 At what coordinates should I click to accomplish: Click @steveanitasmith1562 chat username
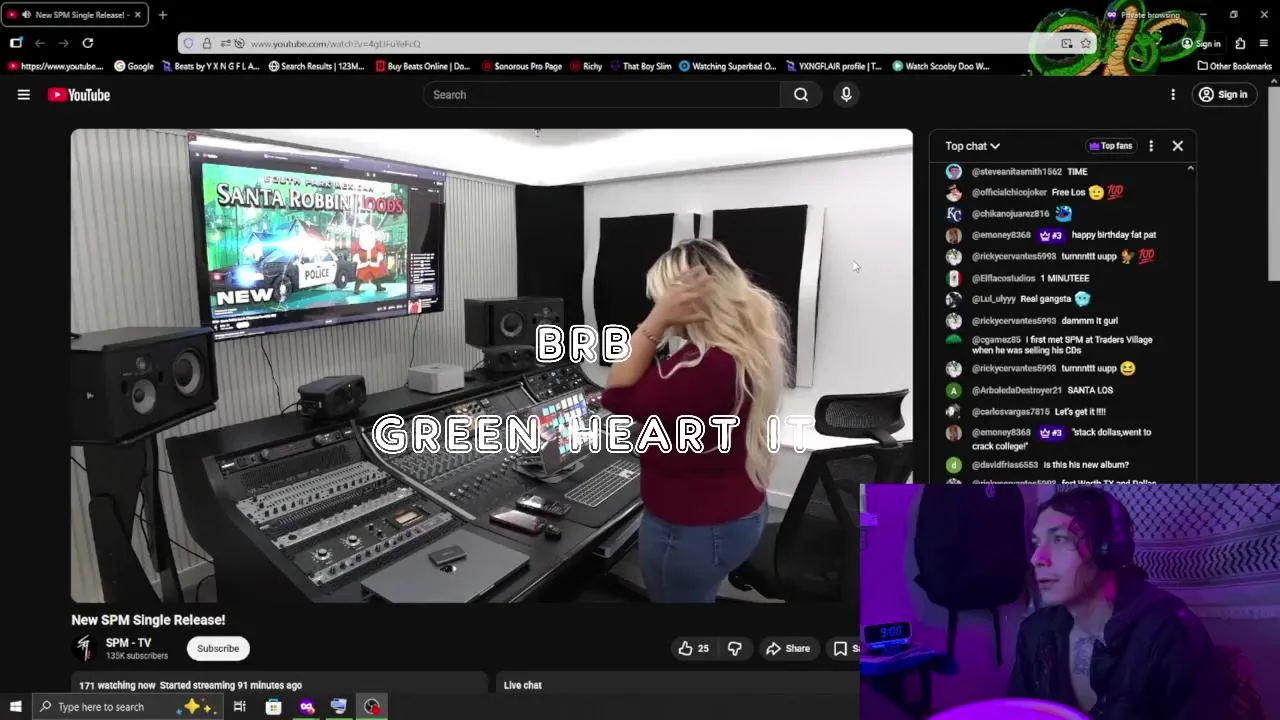click(x=1016, y=172)
